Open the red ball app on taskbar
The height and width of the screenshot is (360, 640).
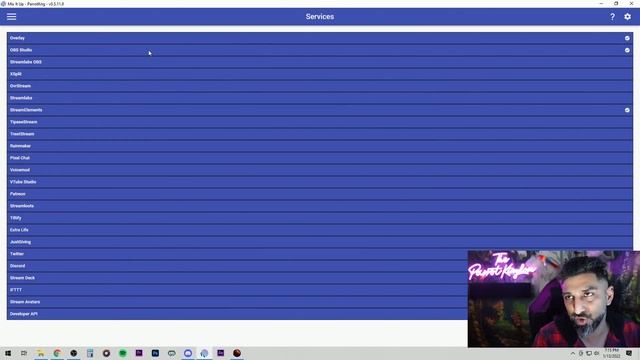[237, 353]
